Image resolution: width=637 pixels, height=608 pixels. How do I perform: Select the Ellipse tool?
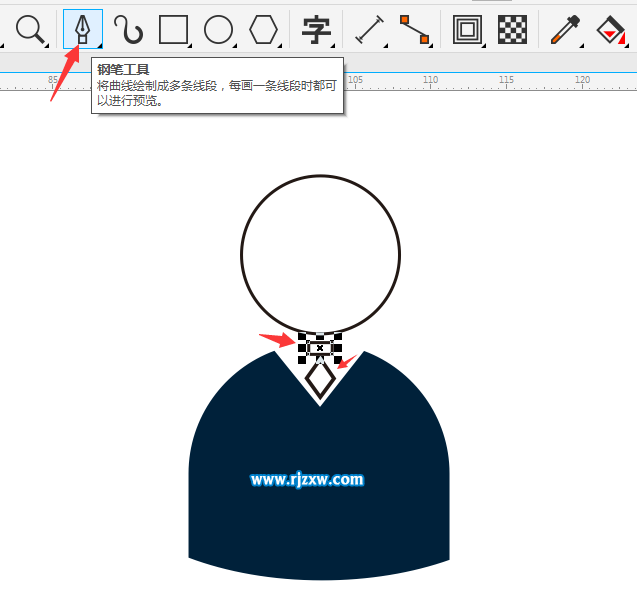tap(218, 29)
